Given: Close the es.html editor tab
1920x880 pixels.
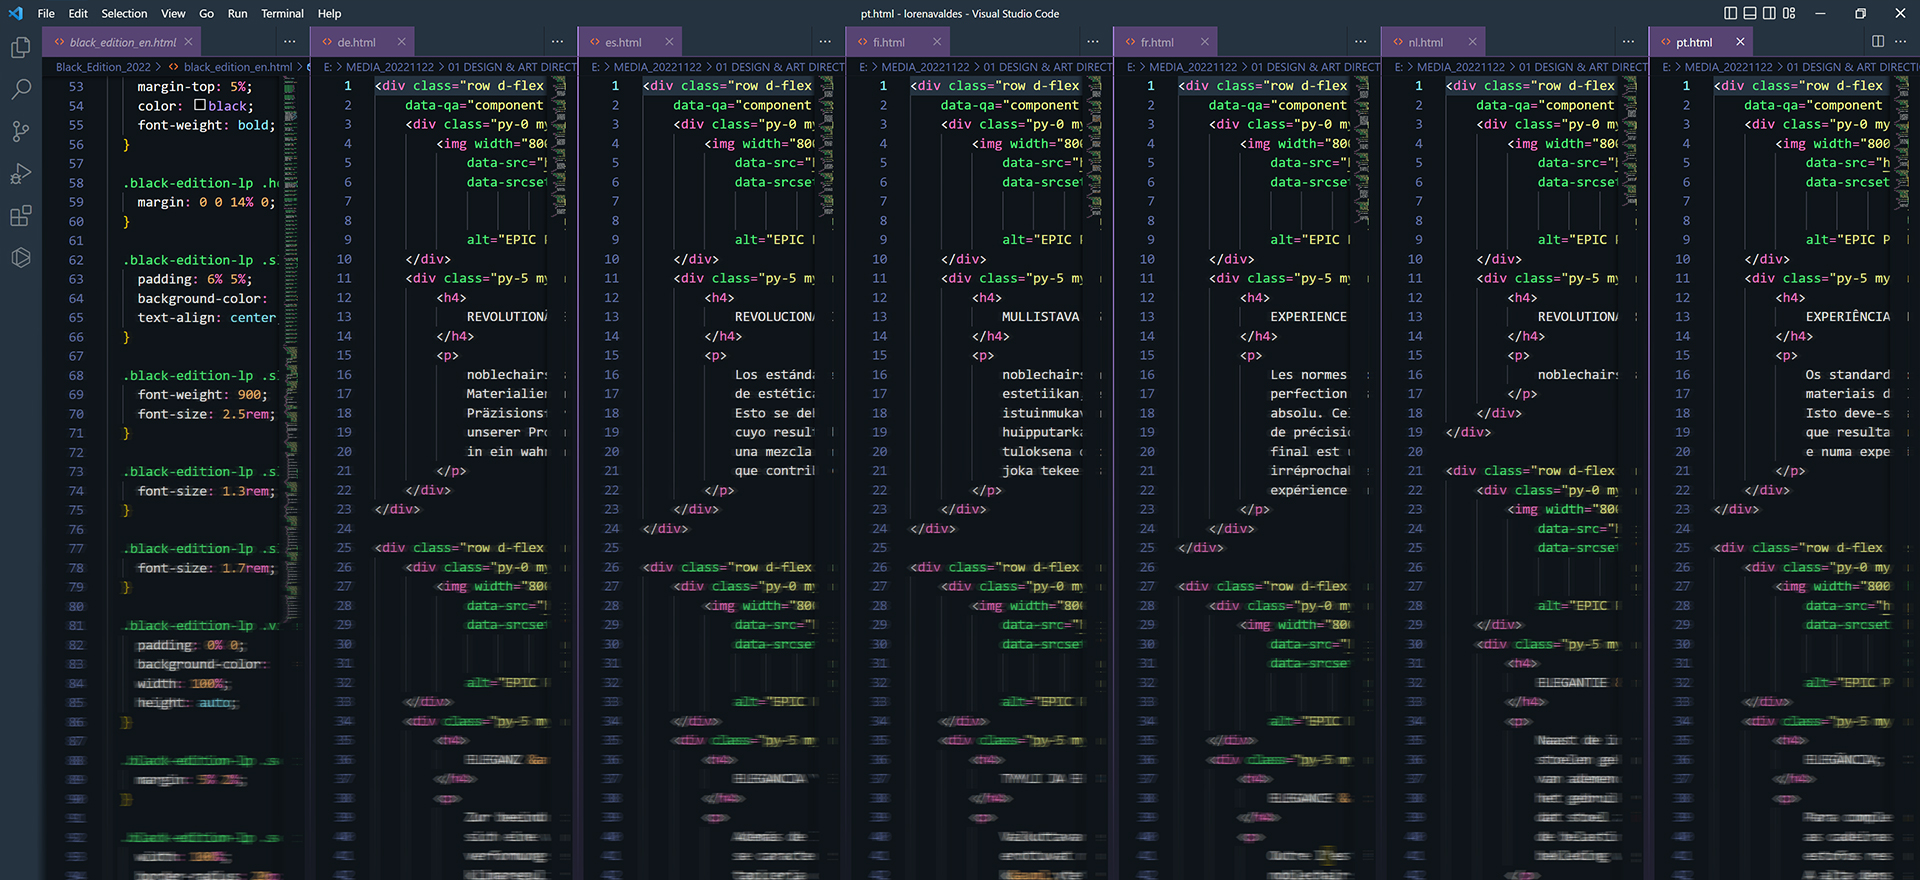Looking at the screenshot, I should pos(669,42).
